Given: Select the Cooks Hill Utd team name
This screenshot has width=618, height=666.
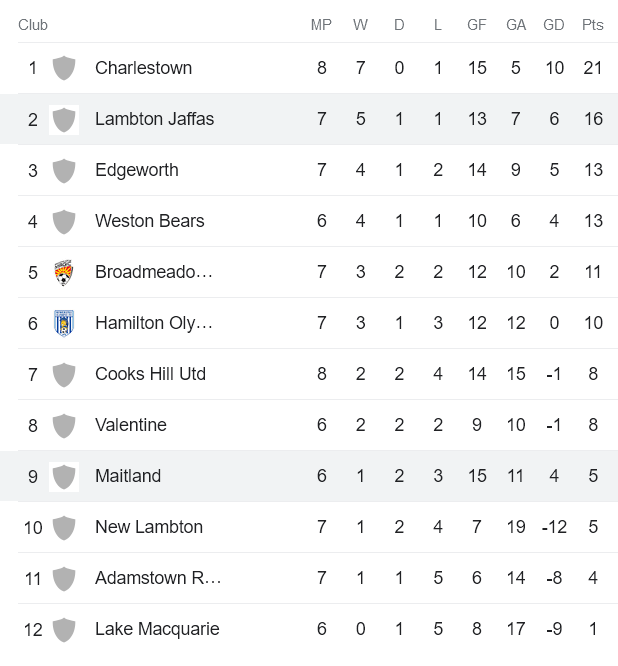Looking at the screenshot, I should [150, 374].
